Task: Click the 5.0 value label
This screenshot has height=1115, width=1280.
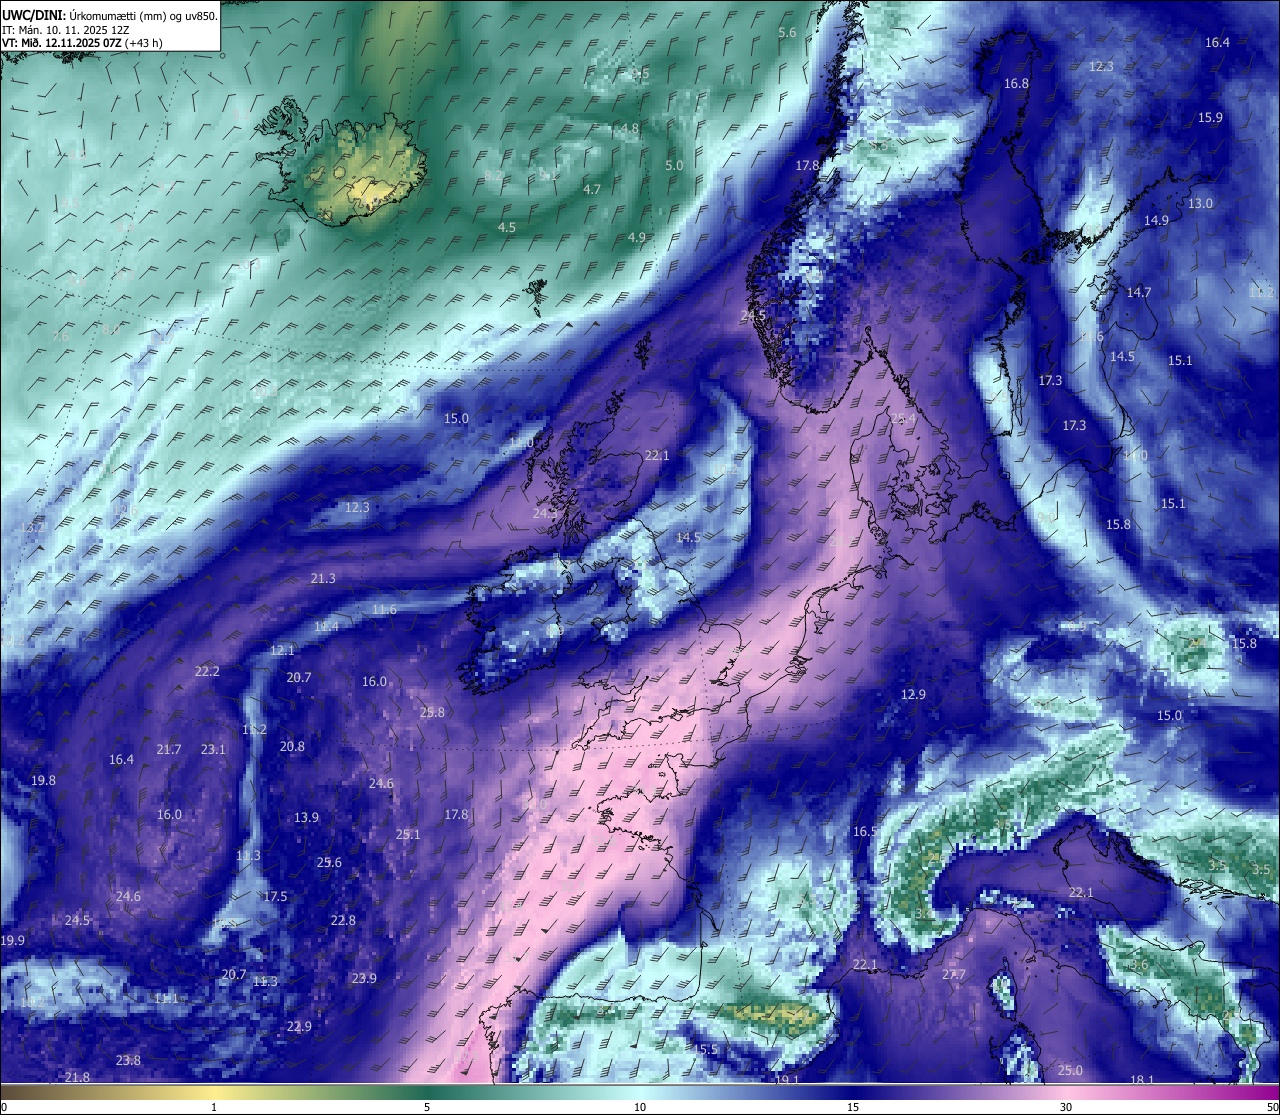Action: point(674,166)
